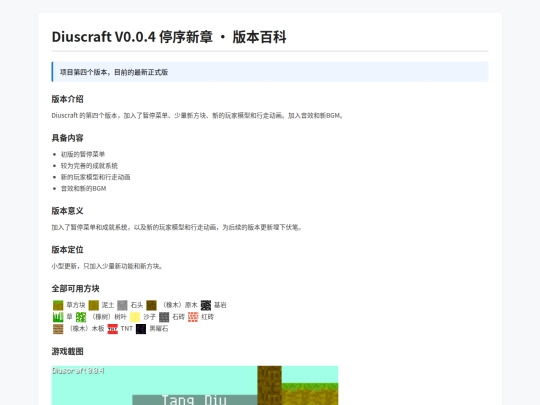Image resolution: width=540 pixels, height=405 pixels.
Task: Click the grass block (草方块) icon
Action: (x=58, y=305)
